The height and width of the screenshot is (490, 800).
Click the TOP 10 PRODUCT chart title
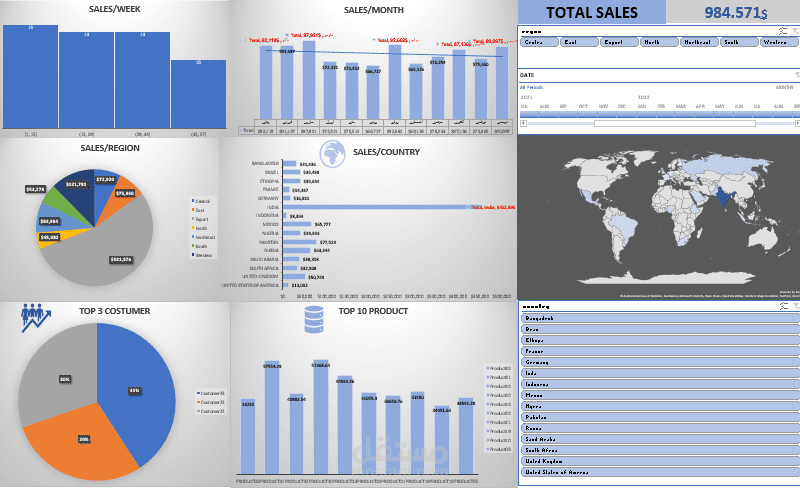click(373, 311)
